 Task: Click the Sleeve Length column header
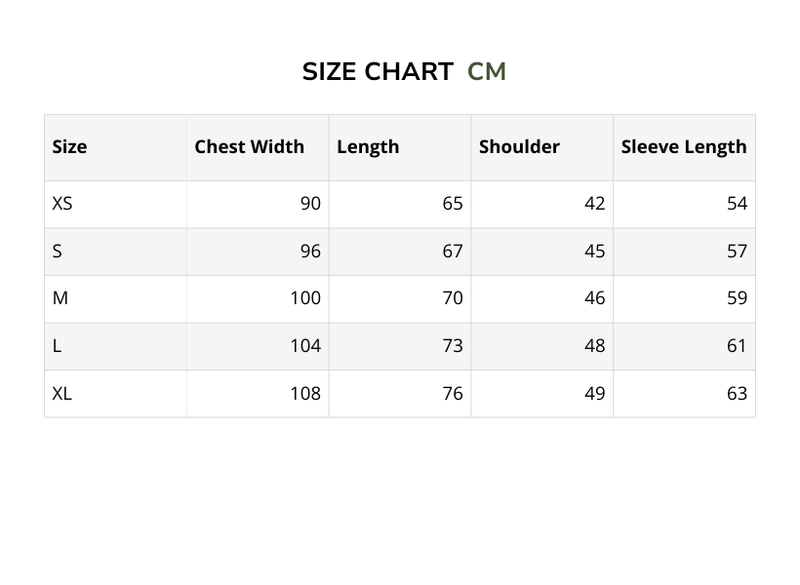pyautogui.click(x=684, y=147)
